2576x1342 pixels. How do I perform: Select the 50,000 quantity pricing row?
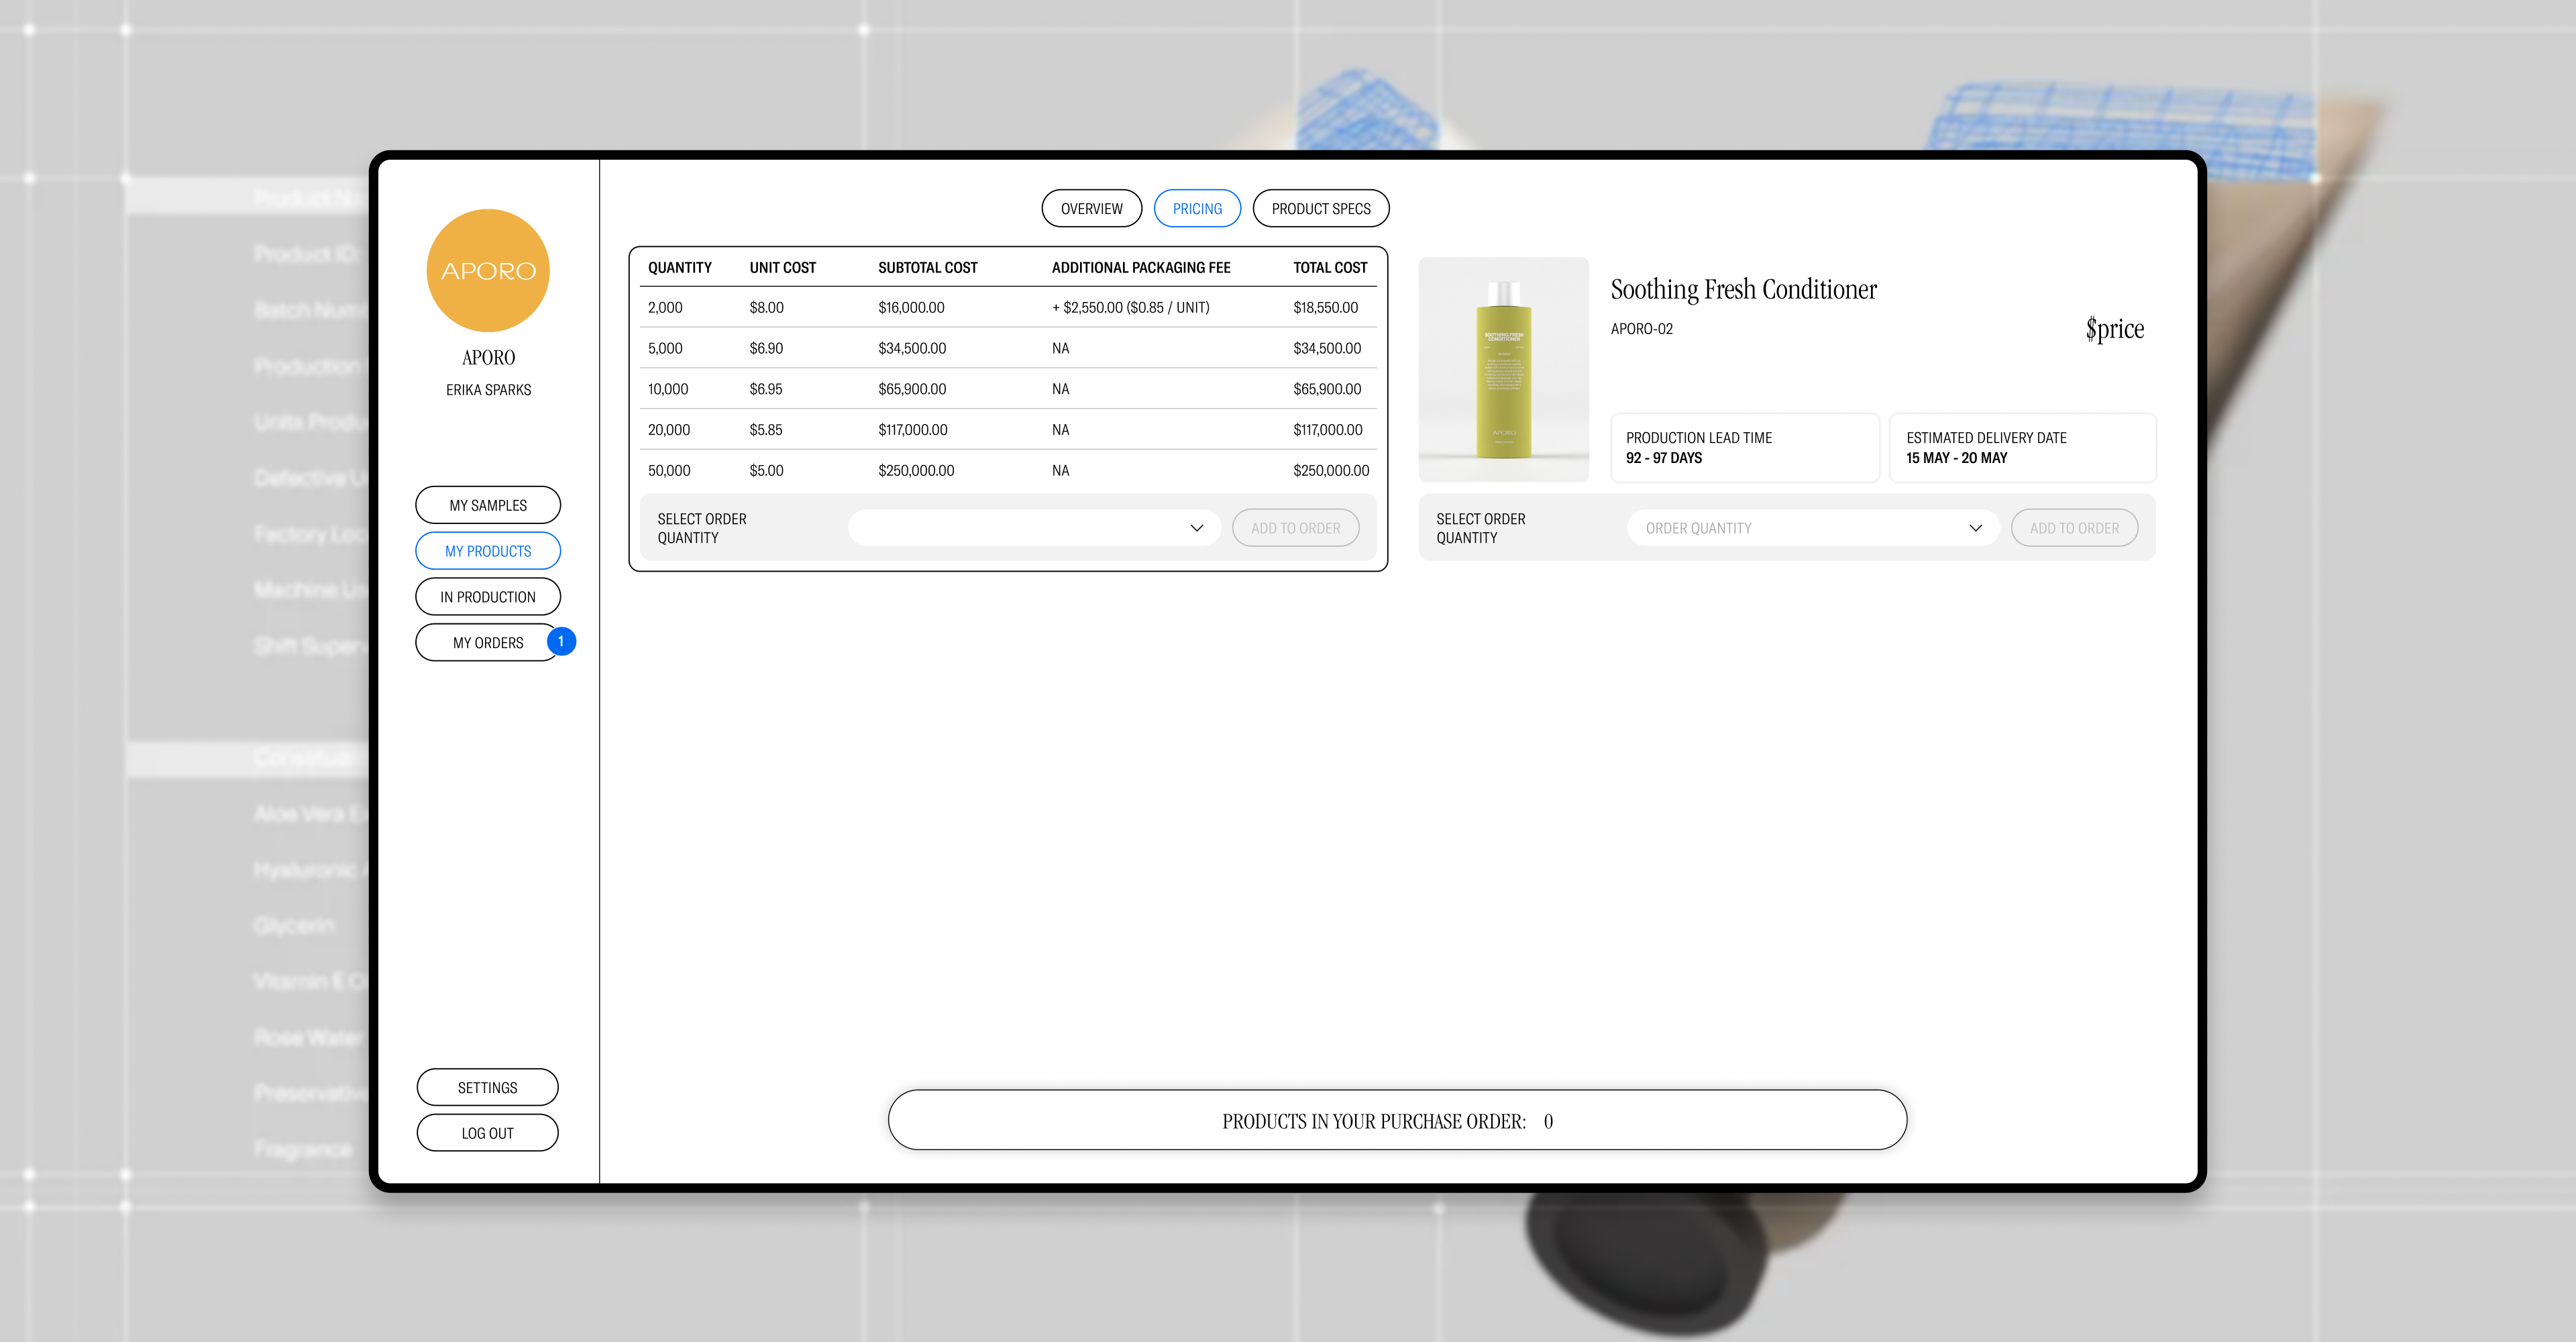(1007, 470)
